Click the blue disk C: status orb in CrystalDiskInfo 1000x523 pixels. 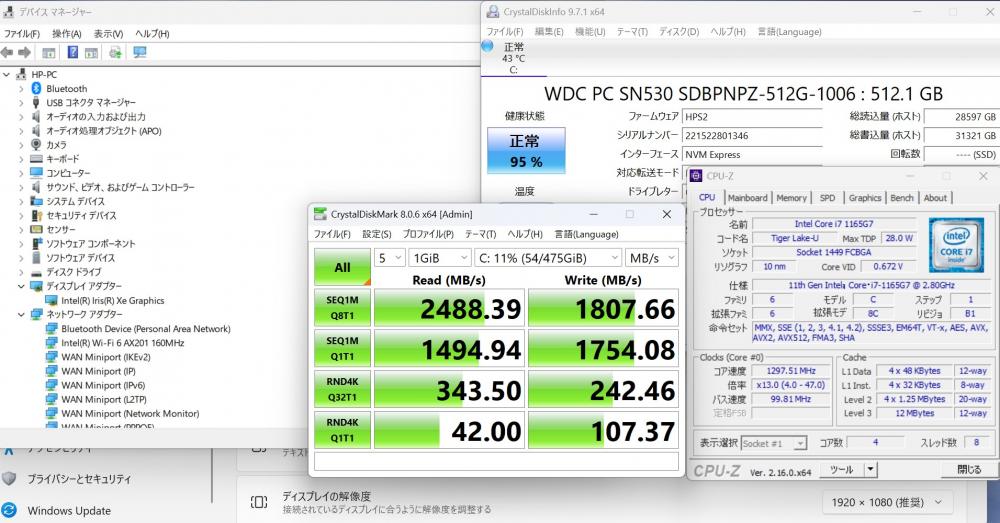click(x=488, y=46)
